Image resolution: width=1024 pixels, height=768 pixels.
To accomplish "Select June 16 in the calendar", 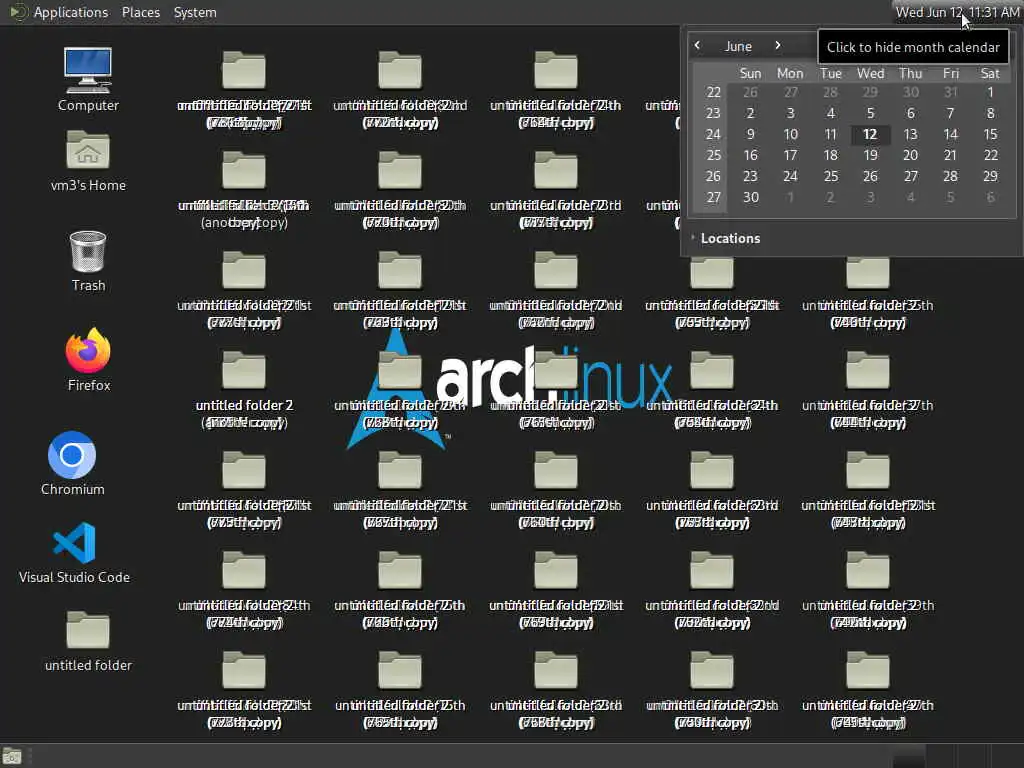I will click(x=750, y=155).
